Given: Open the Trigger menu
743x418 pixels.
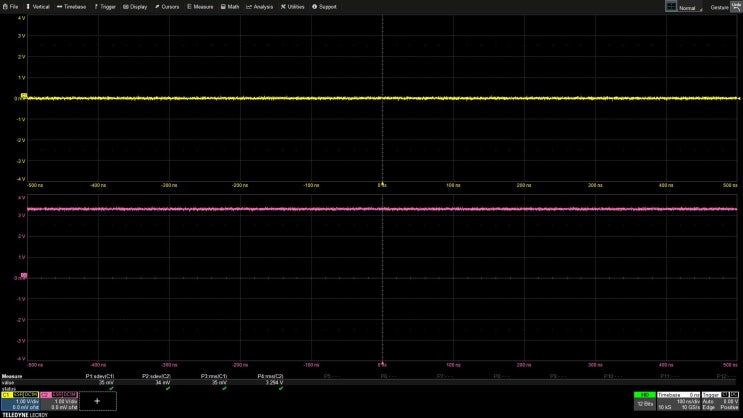Looking at the screenshot, I should coord(106,6).
